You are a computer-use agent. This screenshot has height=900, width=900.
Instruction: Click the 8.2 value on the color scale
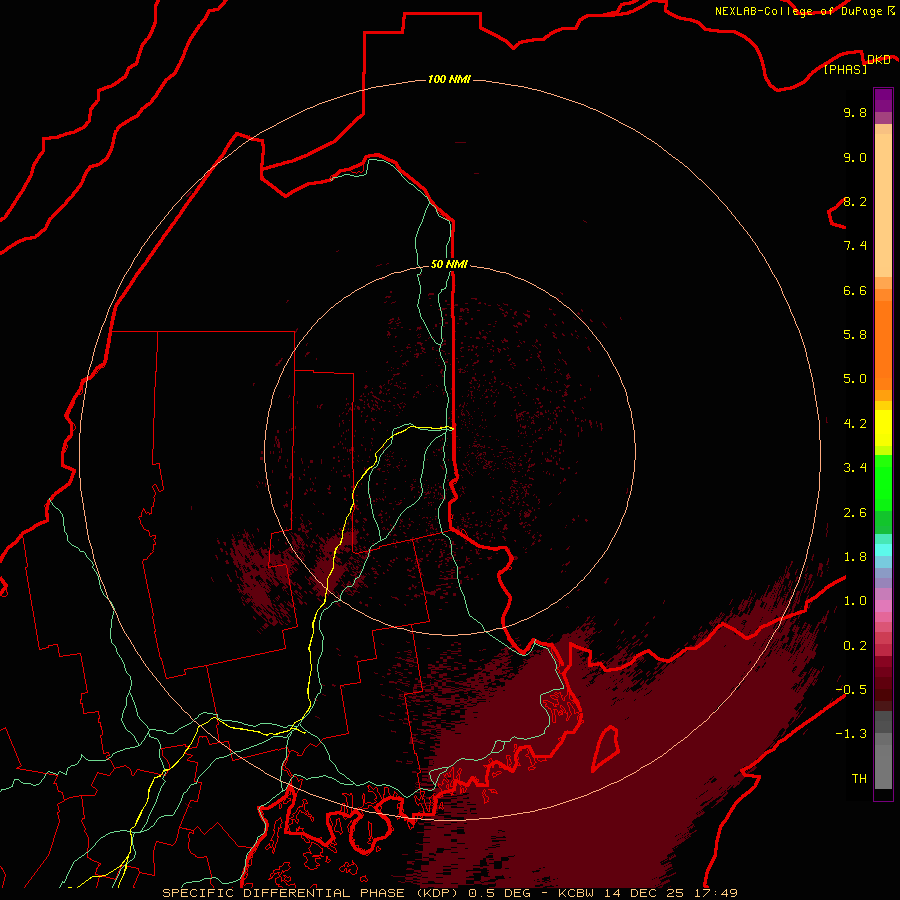click(855, 202)
